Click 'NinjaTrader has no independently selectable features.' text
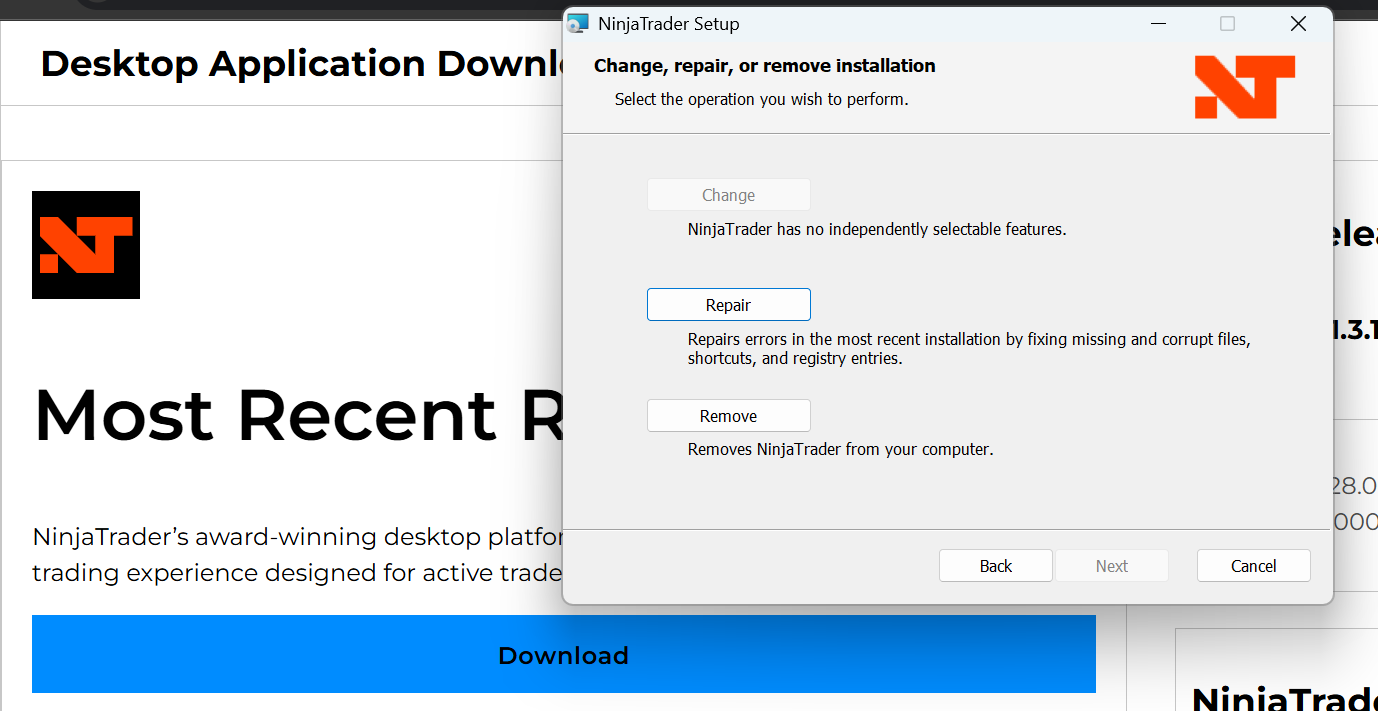This screenshot has height=711, width=1378. pos(877,229)
